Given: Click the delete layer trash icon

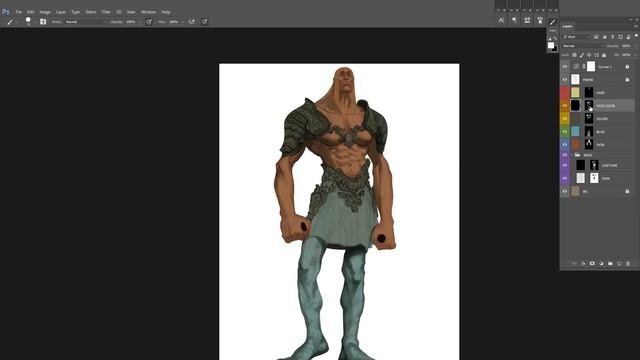Looking at the screenshot, I should coord(628,264).
